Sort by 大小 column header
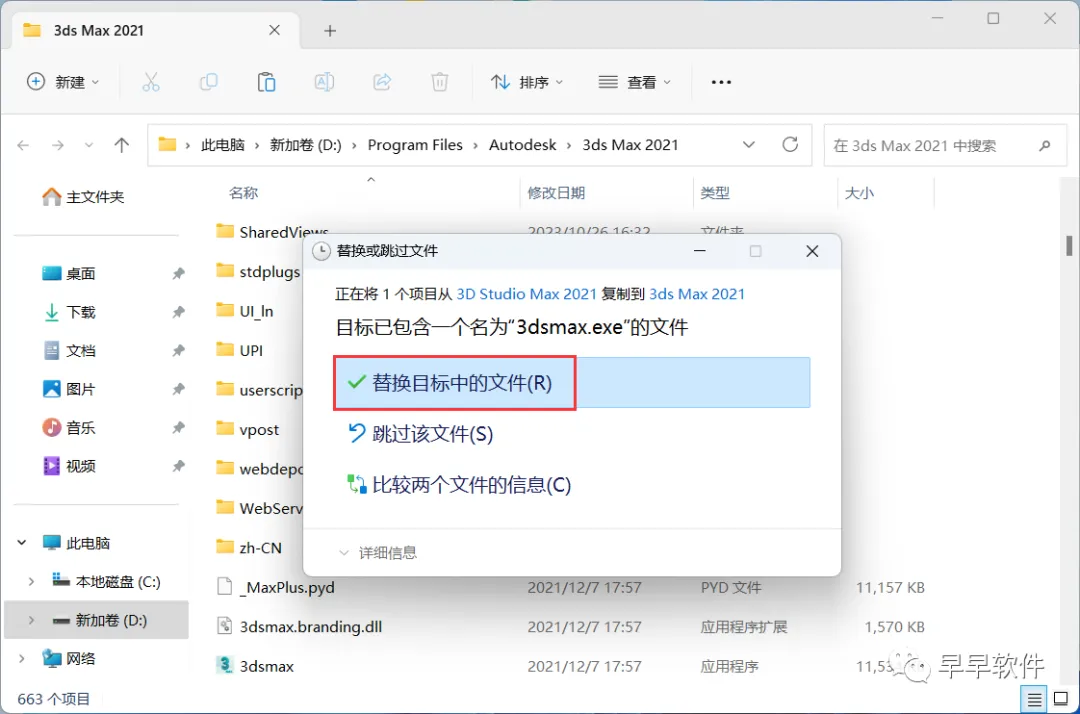Image resolution: width=1080 pixels, height=714 pixels. [x=859, y=193]
